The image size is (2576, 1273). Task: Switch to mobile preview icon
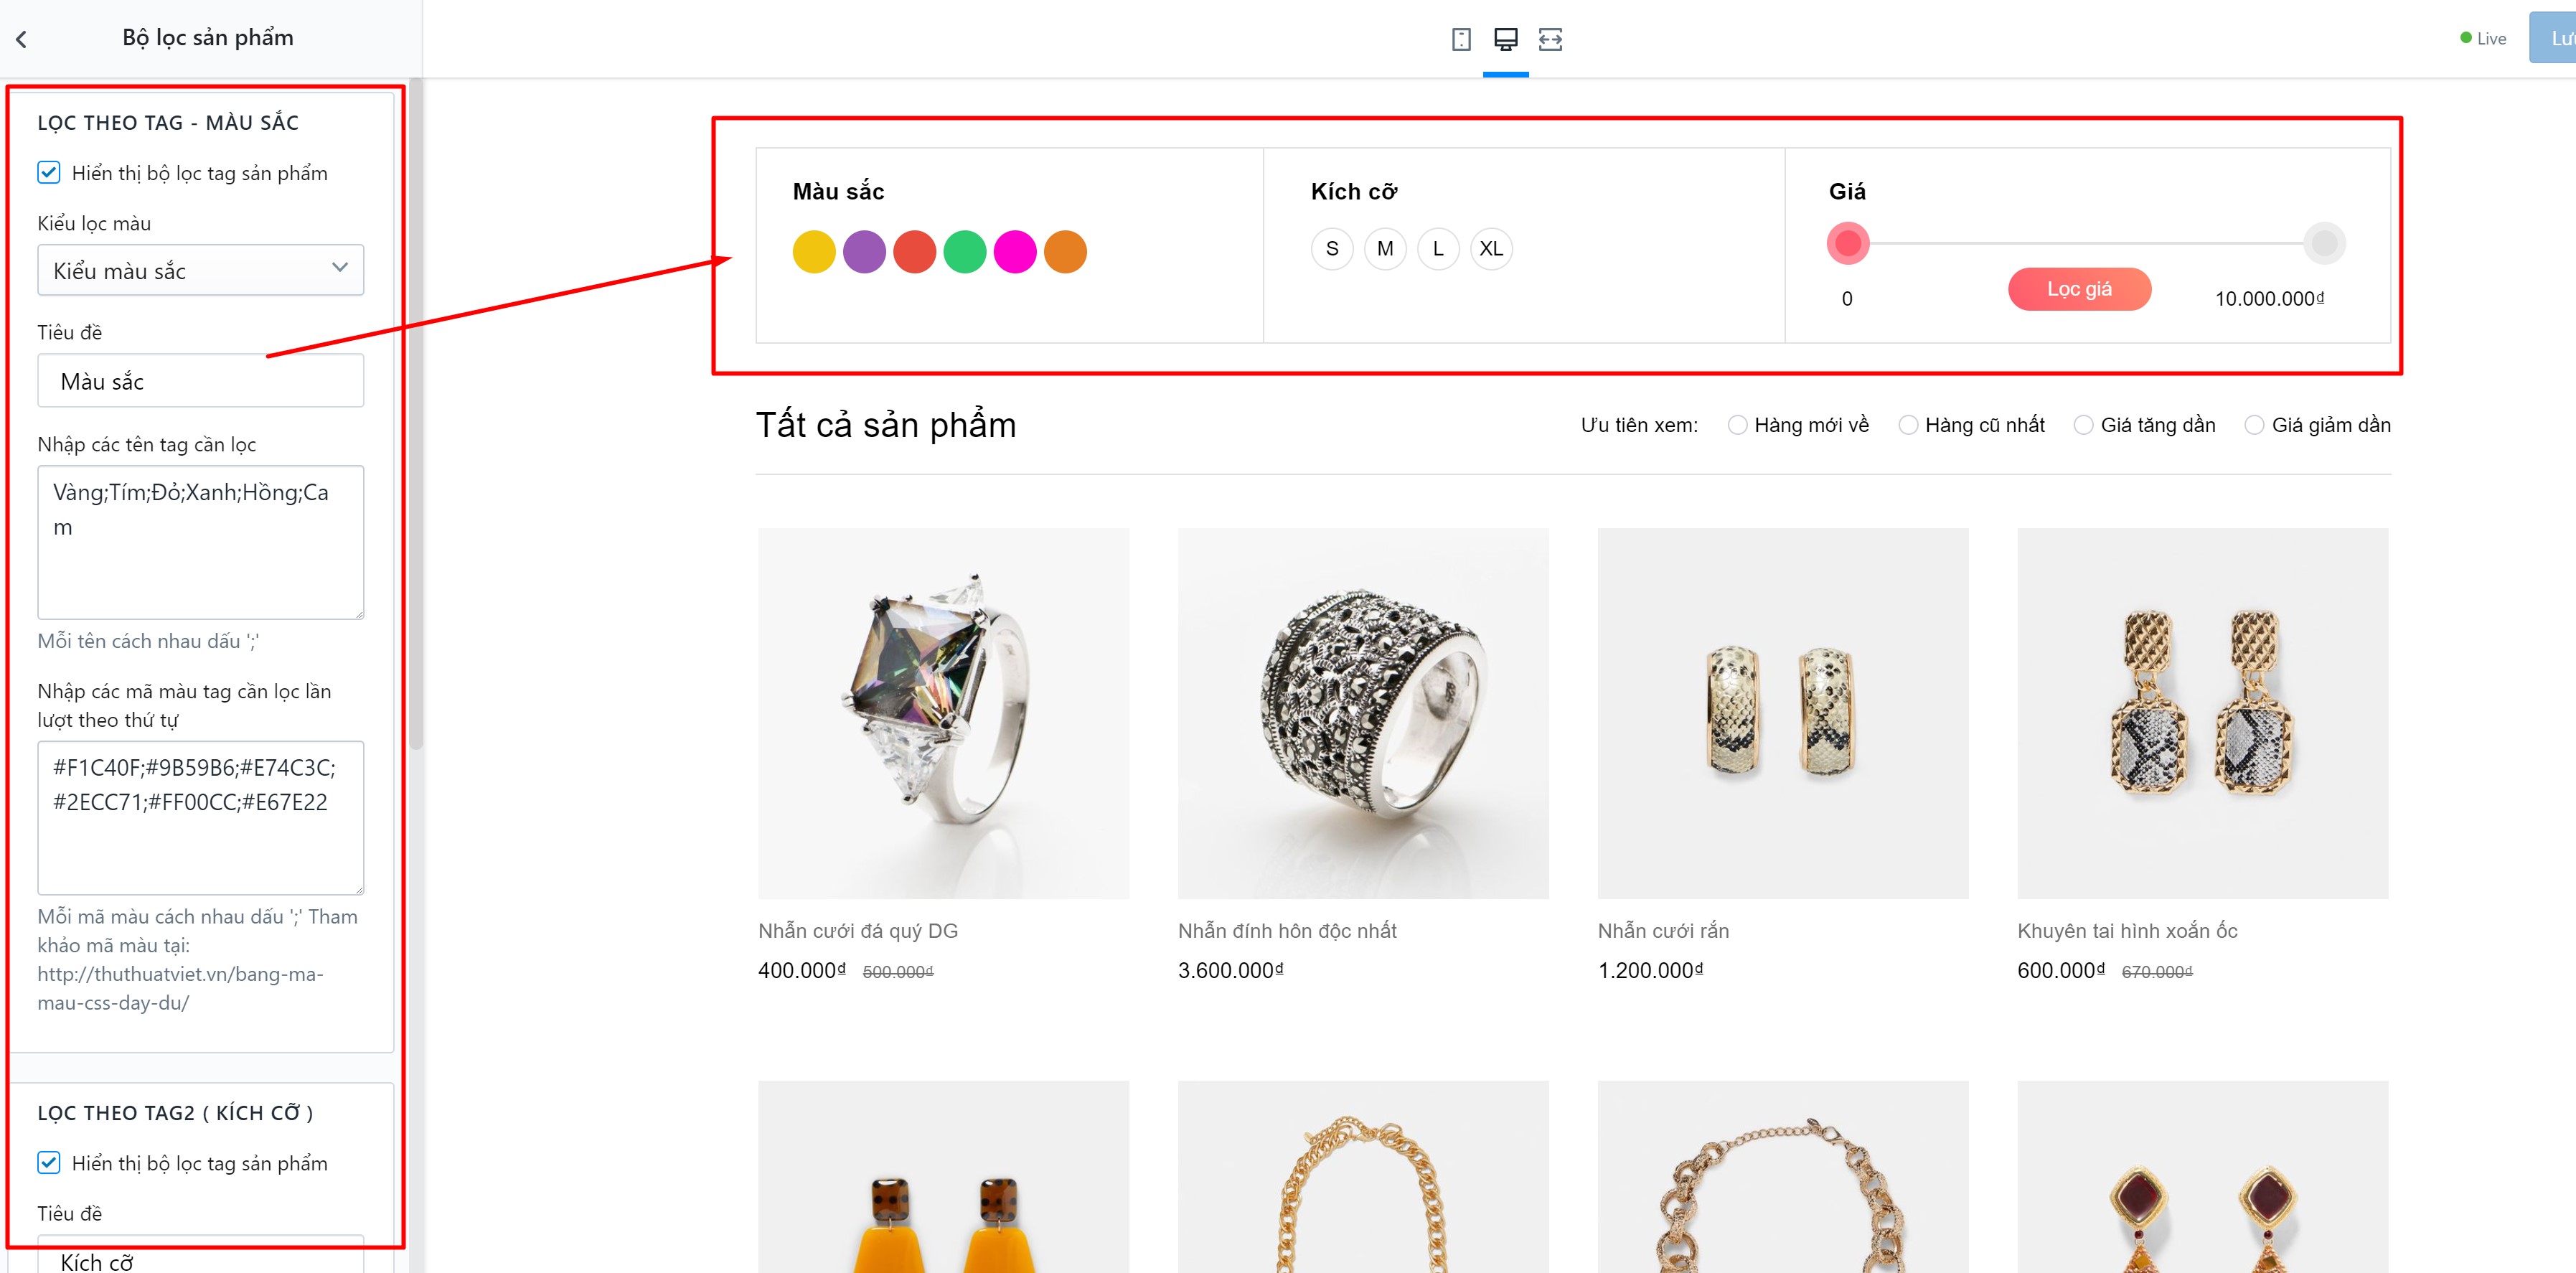point(1461,39)
